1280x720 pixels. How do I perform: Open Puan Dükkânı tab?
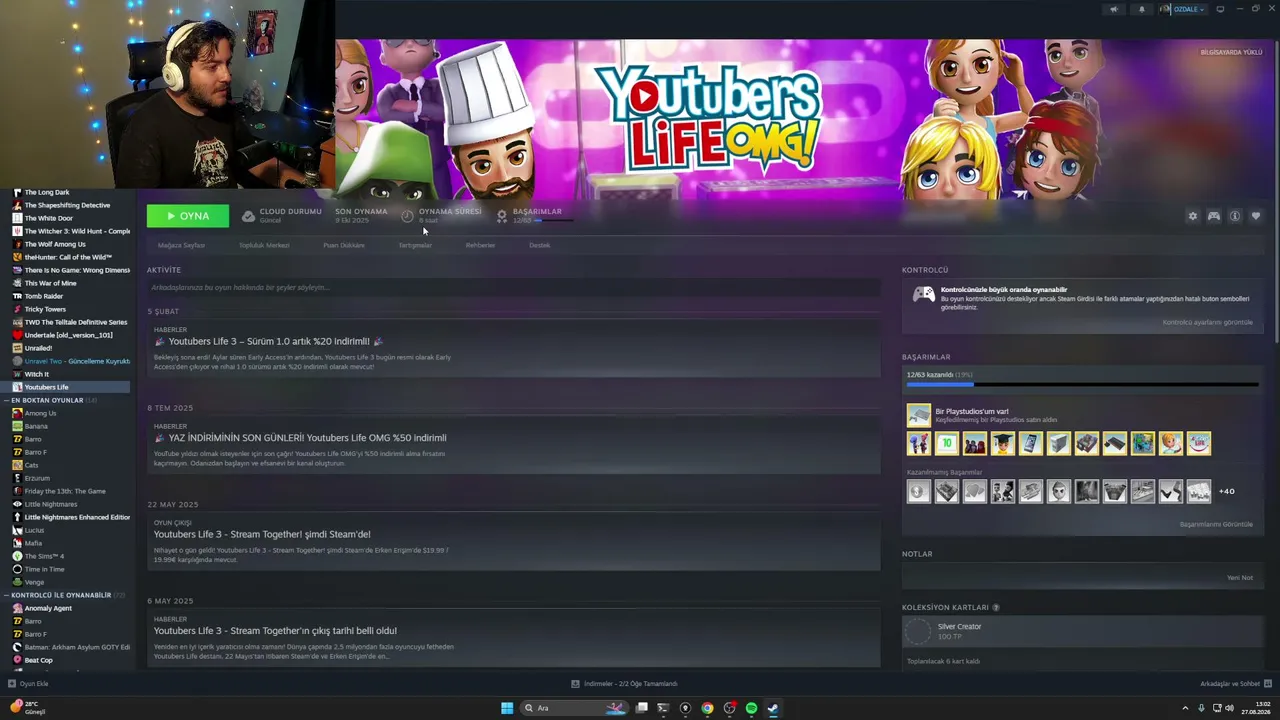click(344, 245)
